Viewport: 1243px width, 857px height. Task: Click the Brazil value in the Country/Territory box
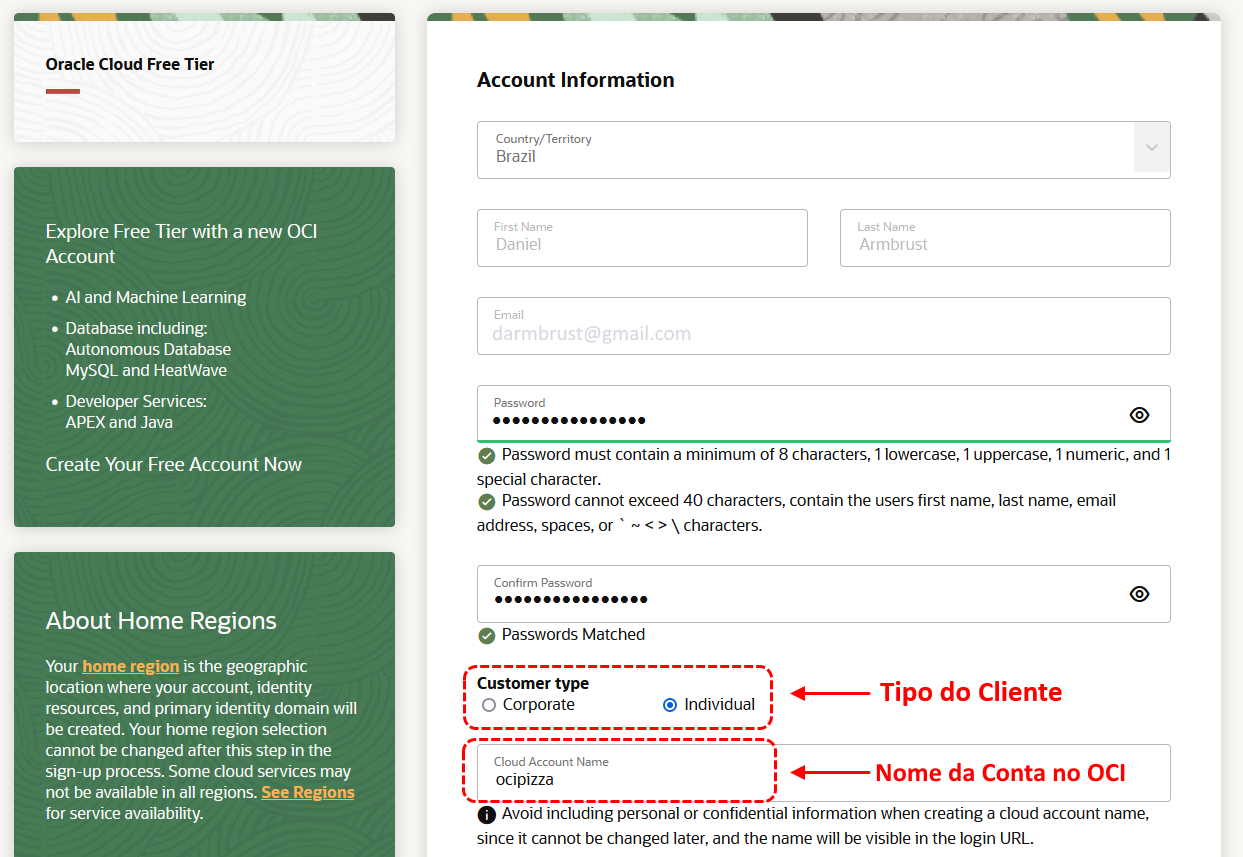(x=516, y=157)
